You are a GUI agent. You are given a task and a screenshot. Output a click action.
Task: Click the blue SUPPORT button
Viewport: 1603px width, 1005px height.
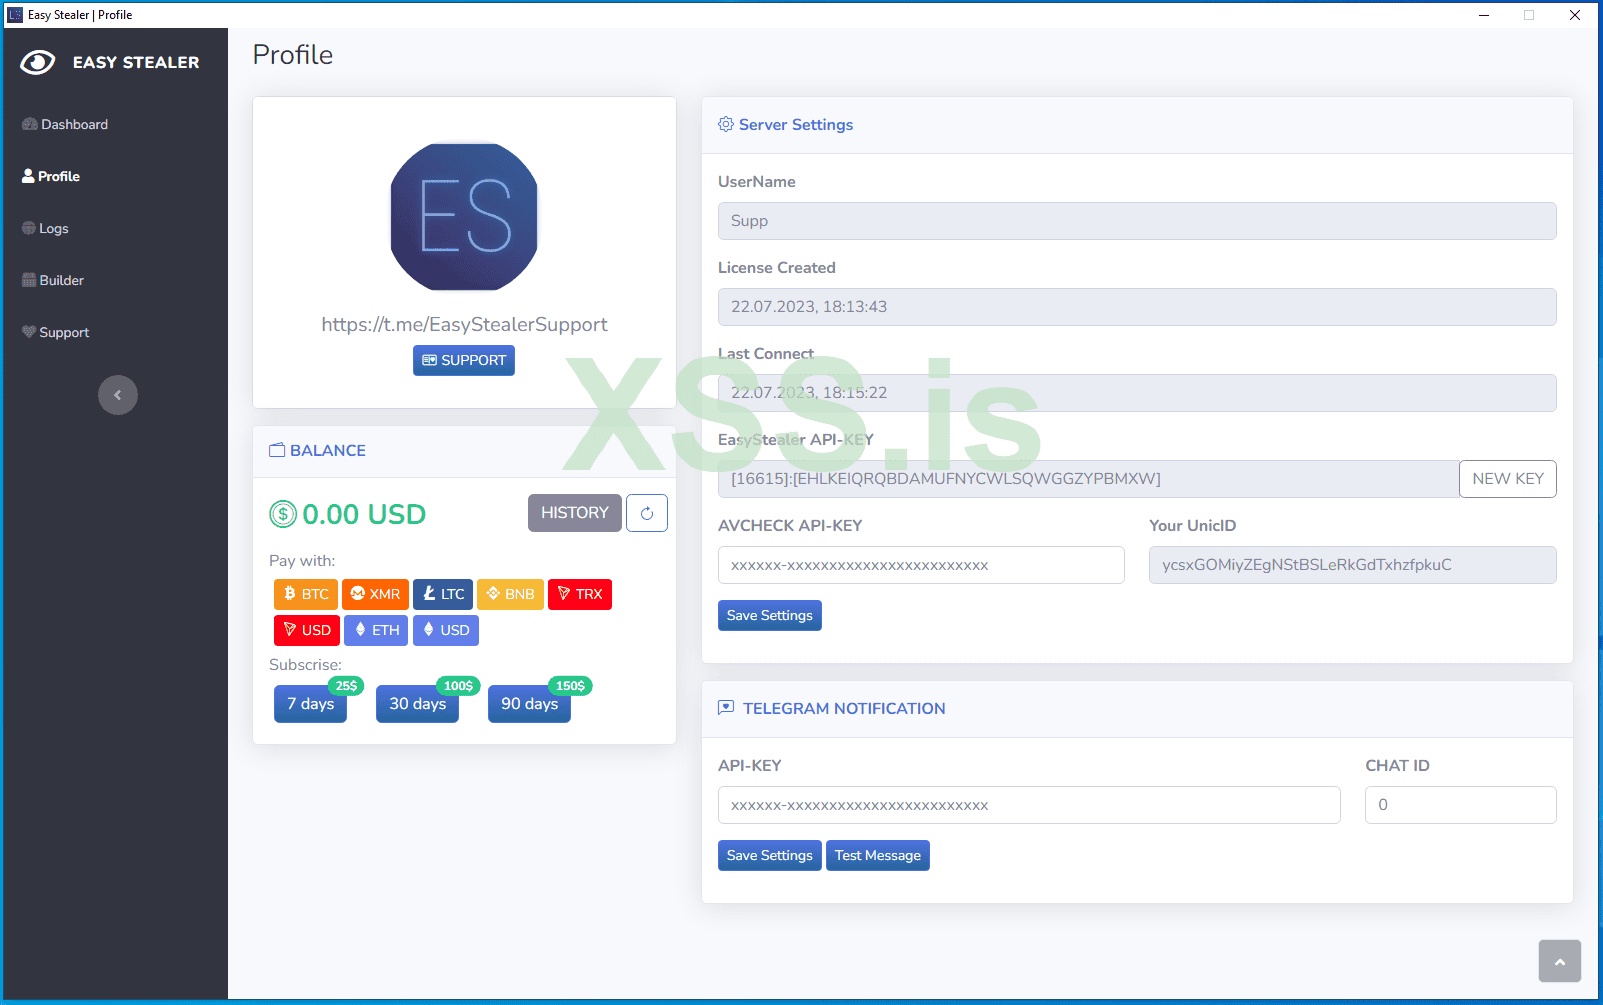pyautogui.click(x=464, y=360)
